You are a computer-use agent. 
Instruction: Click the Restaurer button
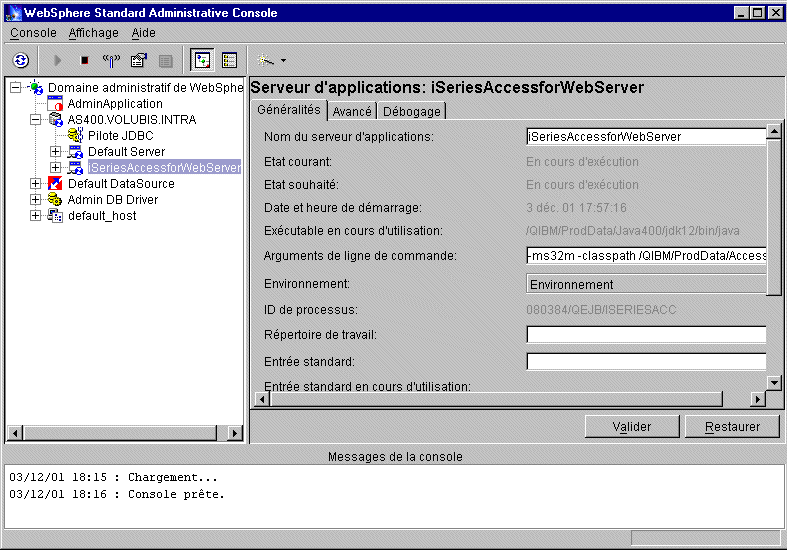[732, 427]
